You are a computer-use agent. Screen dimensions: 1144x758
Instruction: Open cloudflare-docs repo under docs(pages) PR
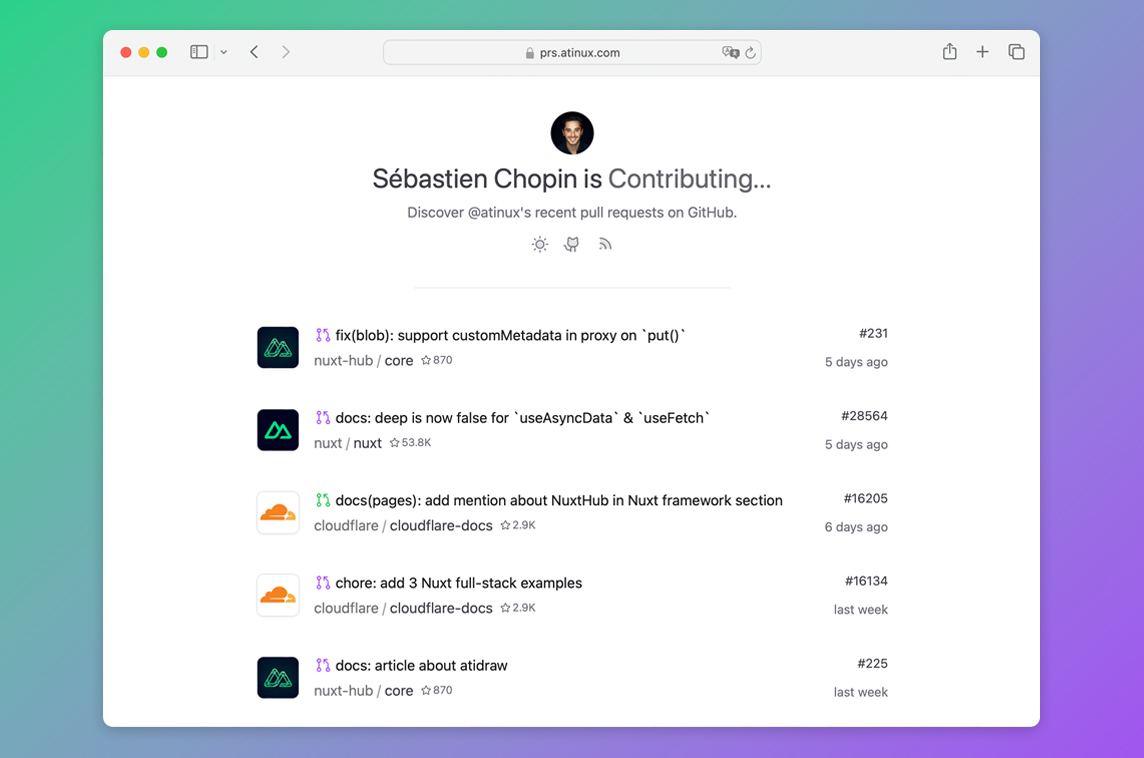tap(403, 525)
